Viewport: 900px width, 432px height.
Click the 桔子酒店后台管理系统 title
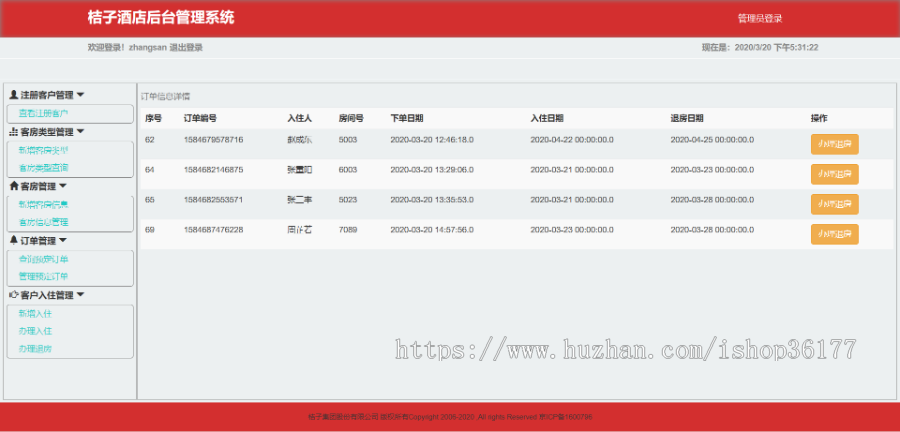pos(161,18)
